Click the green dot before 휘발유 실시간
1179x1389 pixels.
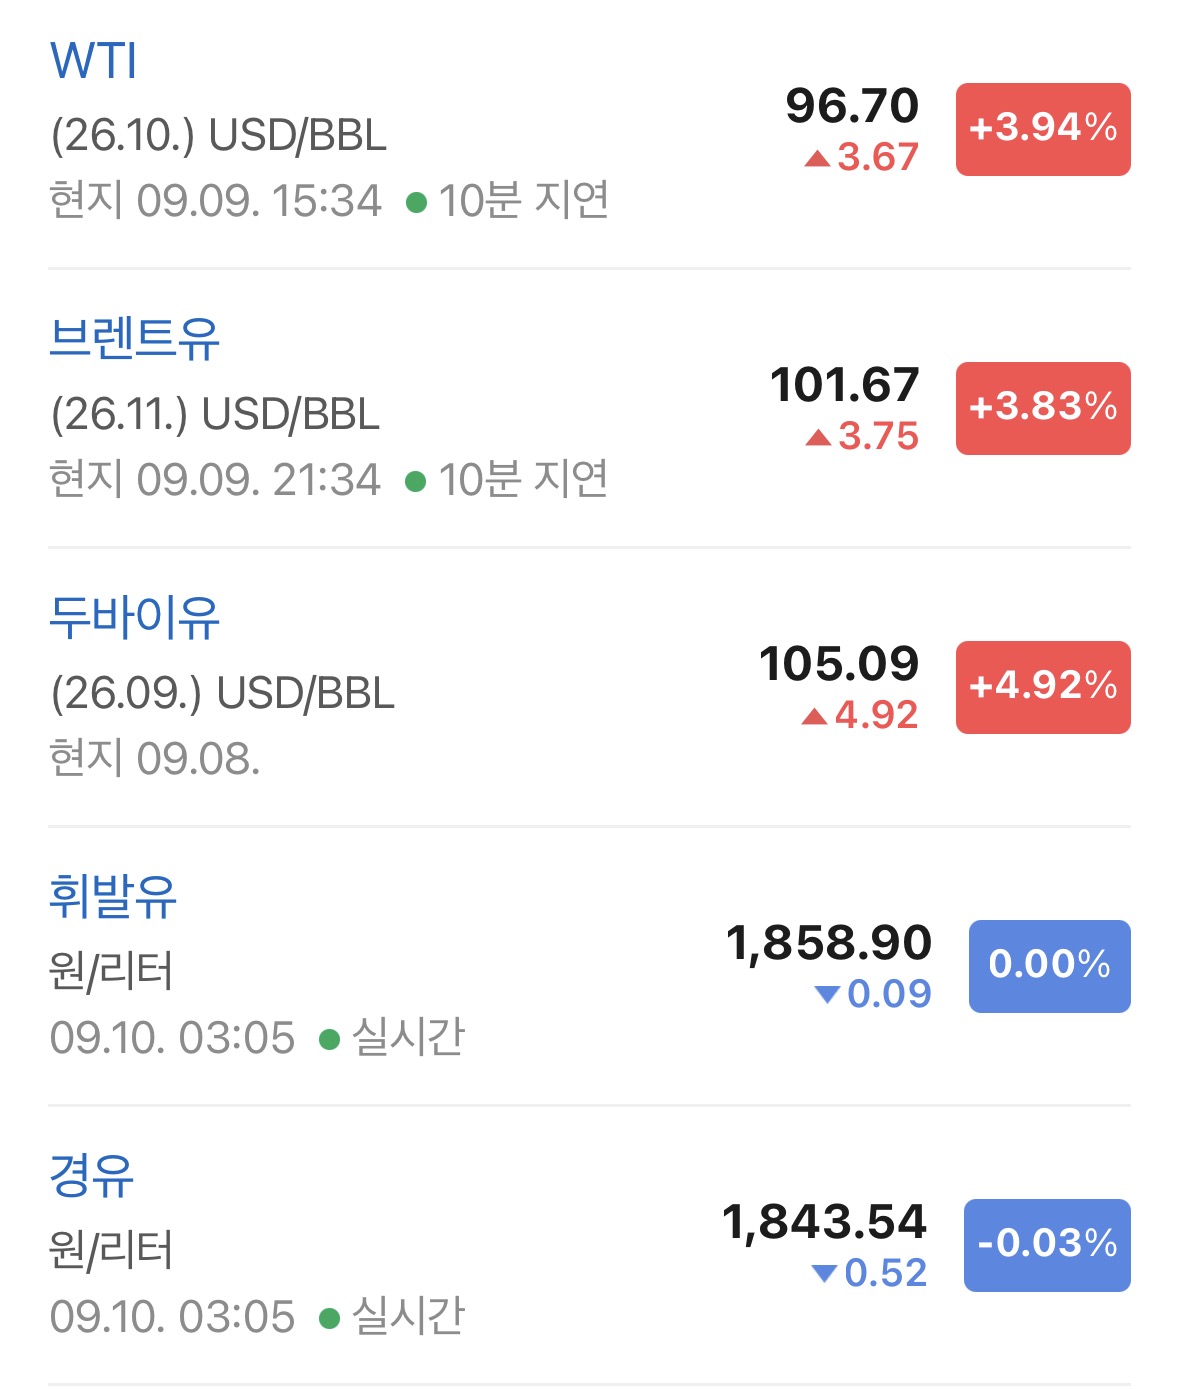329,1040
